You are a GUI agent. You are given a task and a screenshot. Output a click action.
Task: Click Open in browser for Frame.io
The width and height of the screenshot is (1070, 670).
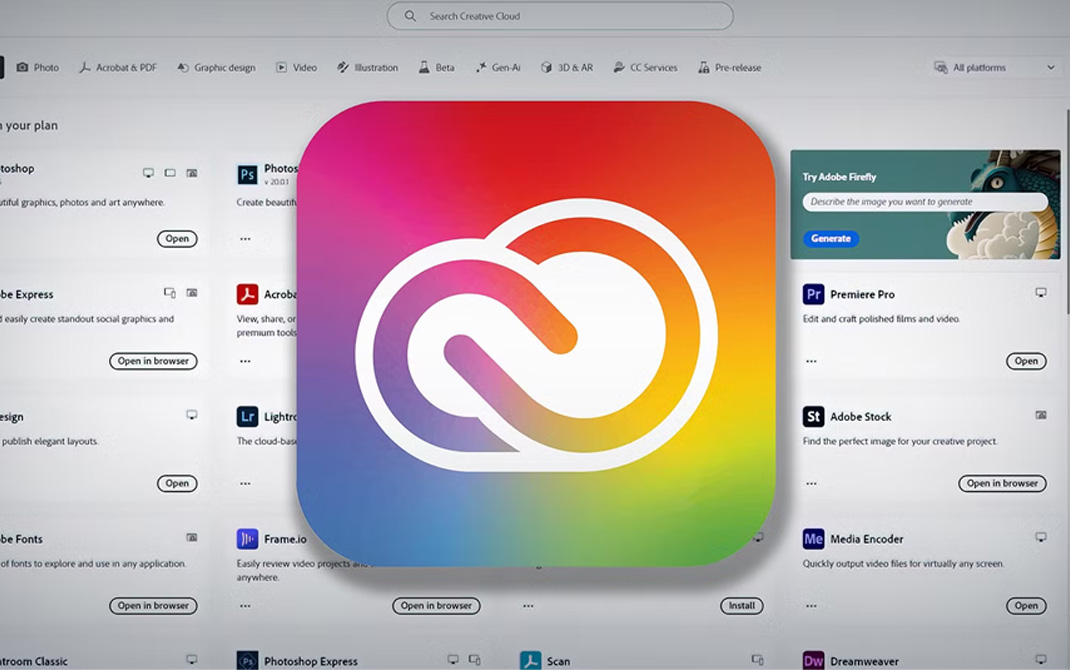(x=436, y=605)
